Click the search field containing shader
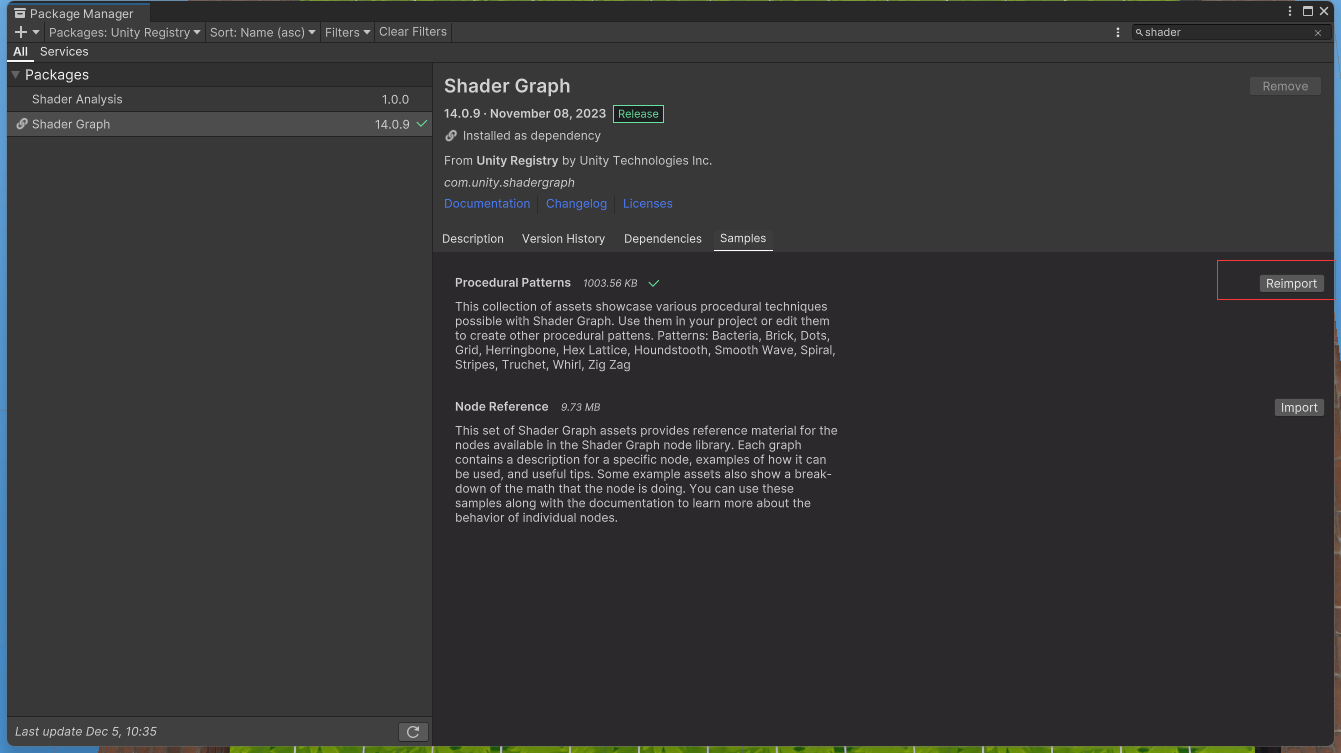The image size is (1341, 753). coord(1225,33)
